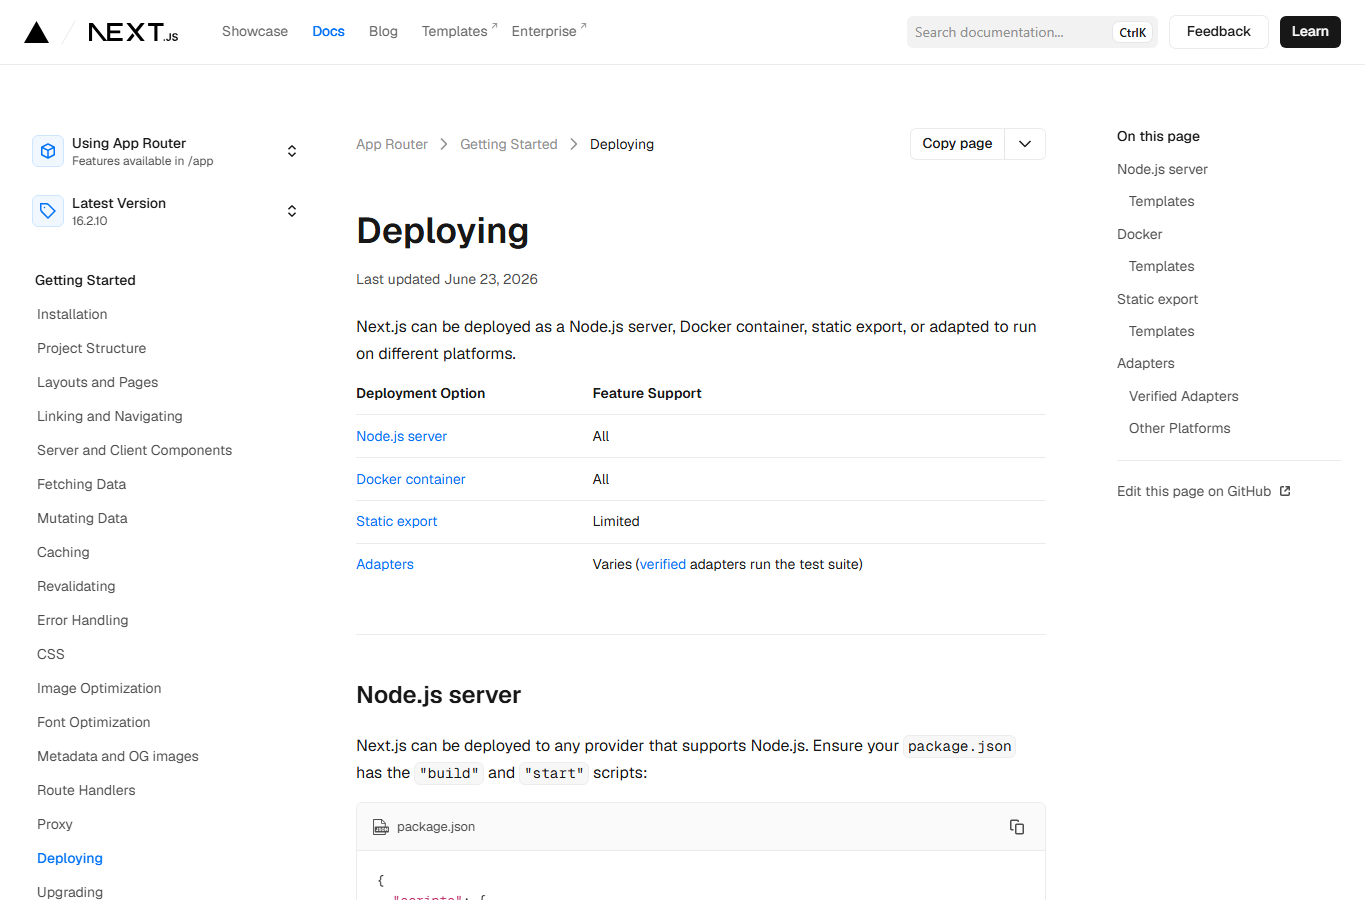Jump to Templates under Docker outline

pyautogui.click(x=1162, y=267)
